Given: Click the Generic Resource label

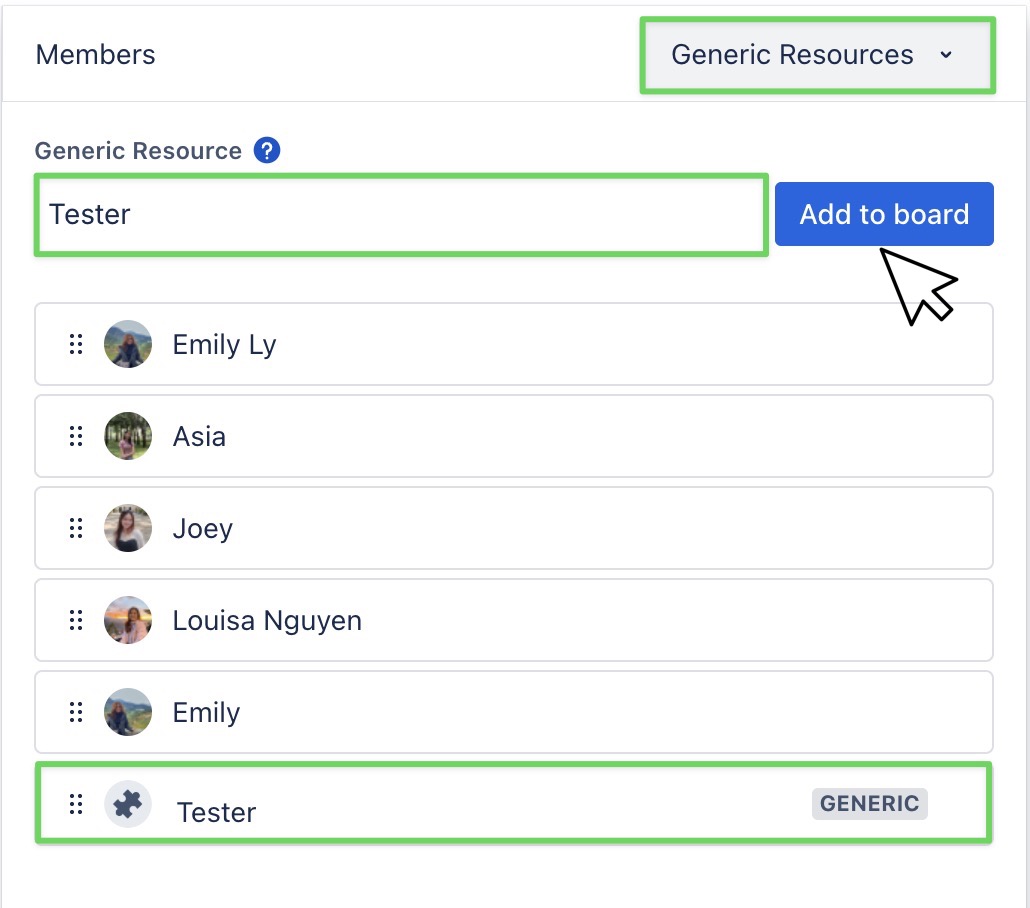Looking at the screenshot, I should [x=138, y=150].
